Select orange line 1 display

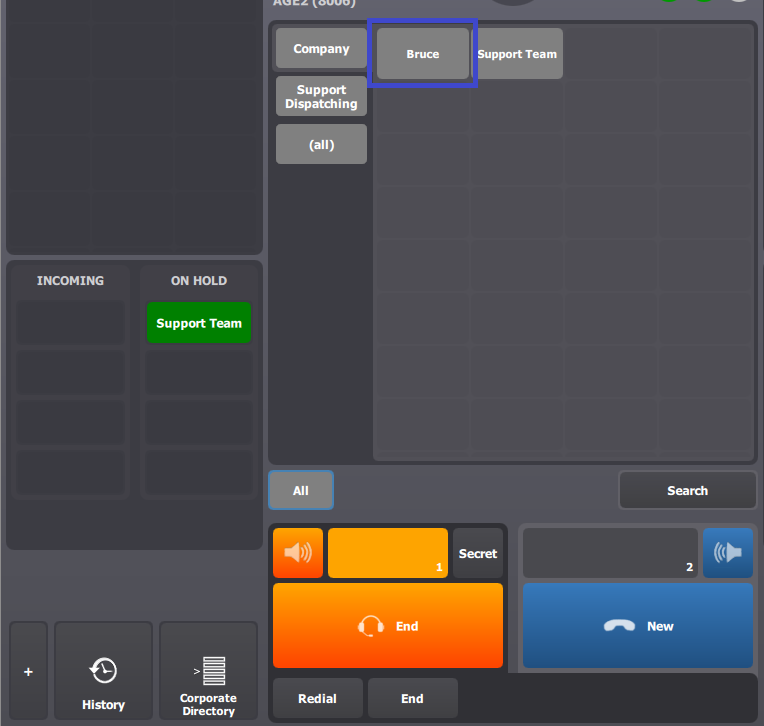388,553
